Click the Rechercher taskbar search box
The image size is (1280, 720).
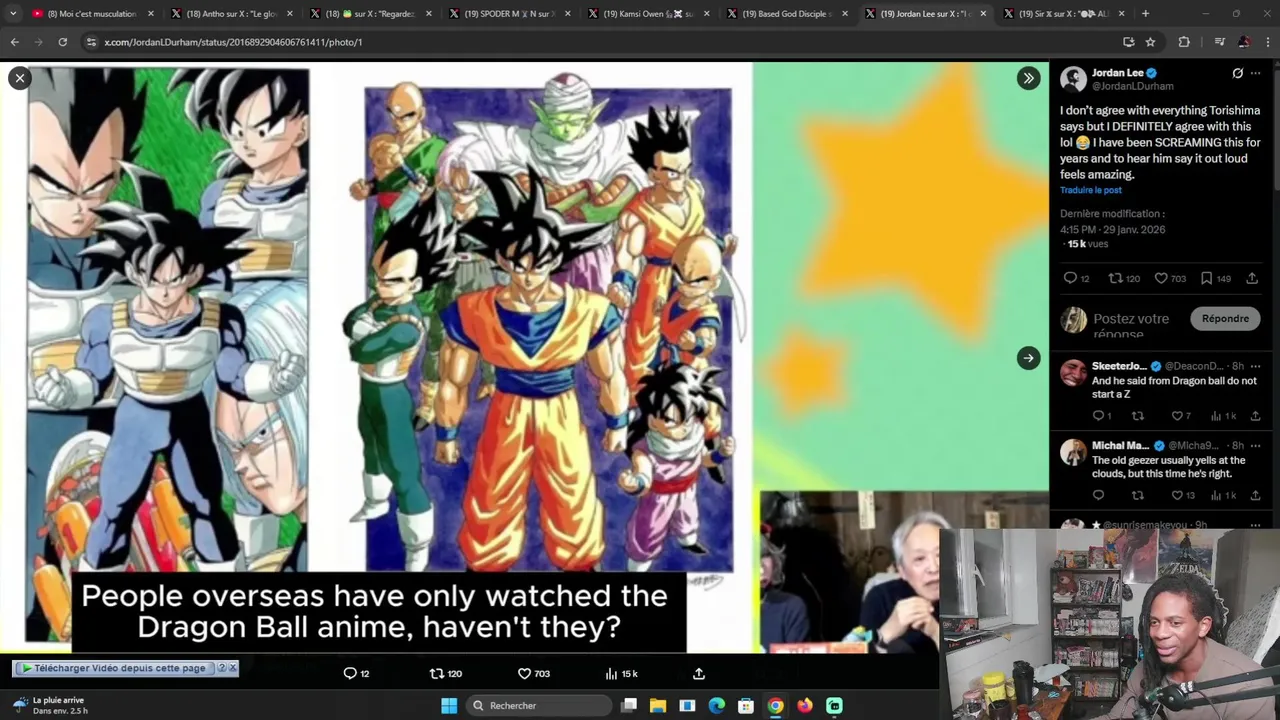(x=540, y=706)
